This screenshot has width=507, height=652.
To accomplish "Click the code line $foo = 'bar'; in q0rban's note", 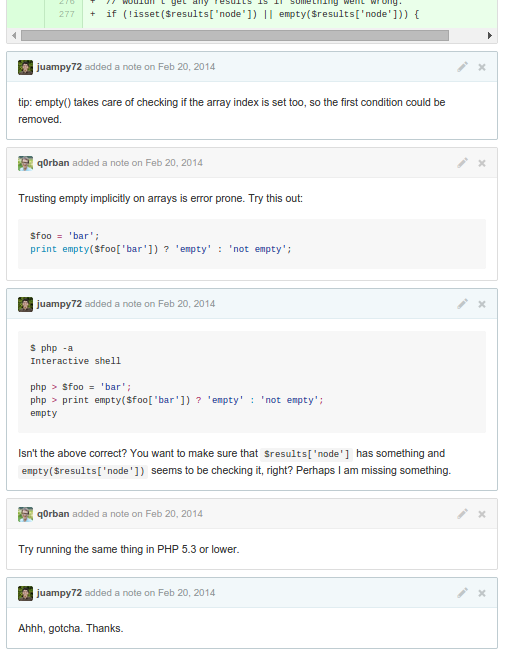I will pyautogui.click(x=64, y=236).
